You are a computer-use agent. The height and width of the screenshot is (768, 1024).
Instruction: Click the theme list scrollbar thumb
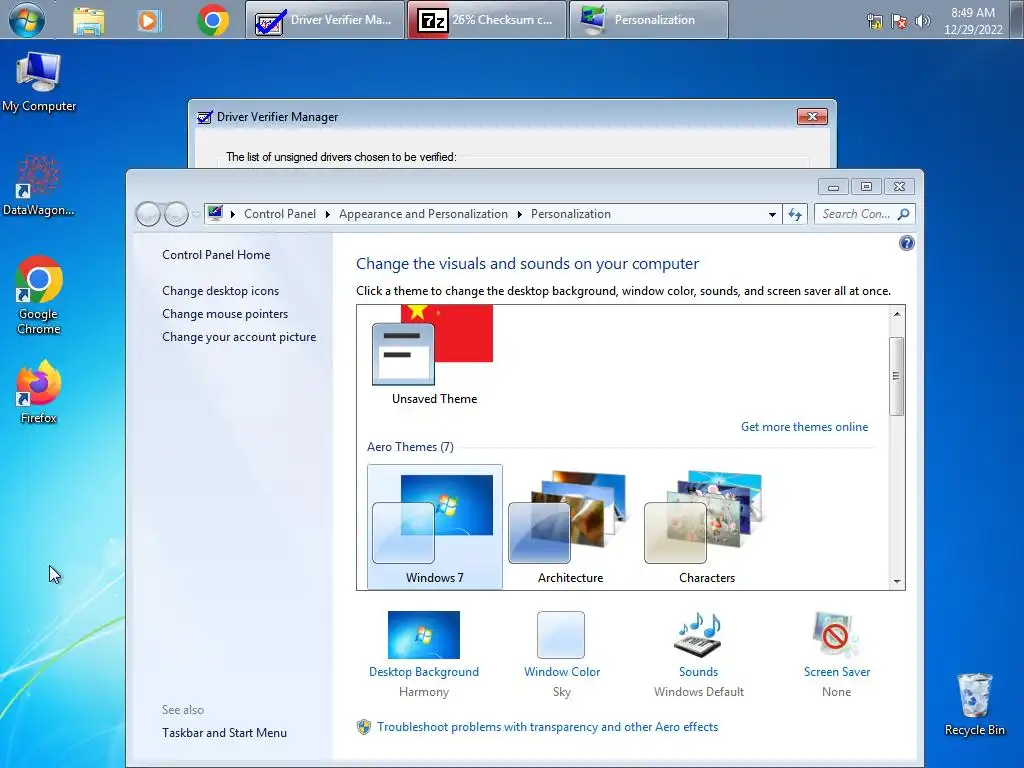coord(897,376)
